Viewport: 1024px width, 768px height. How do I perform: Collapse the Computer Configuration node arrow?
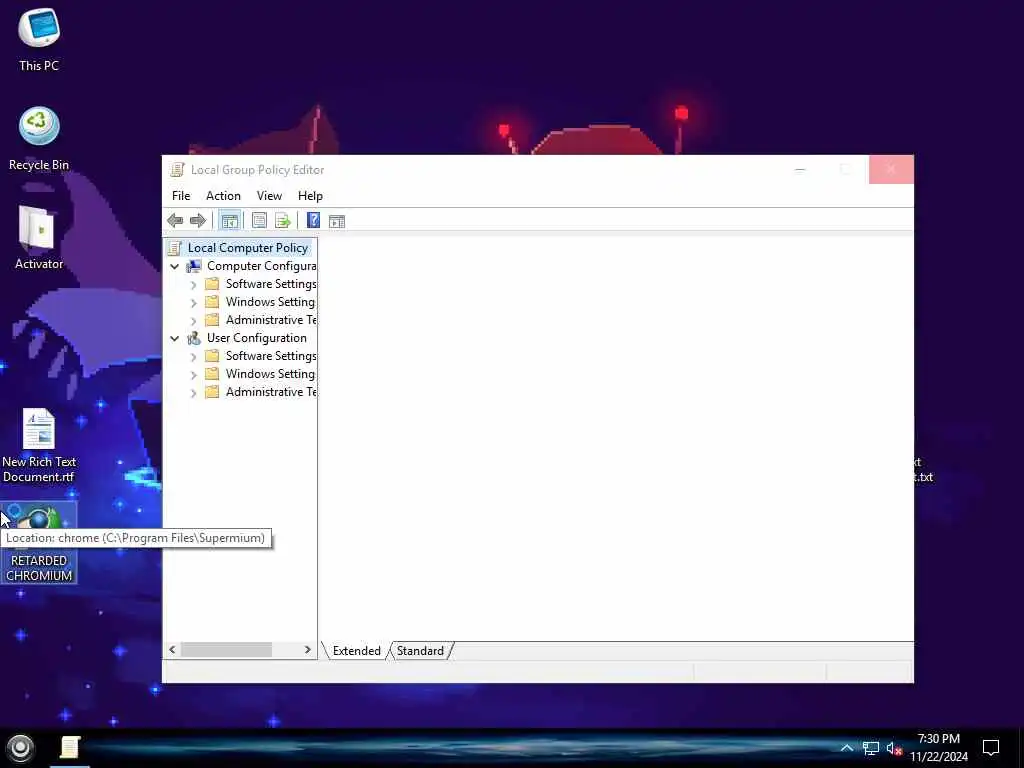pos(174,266)
